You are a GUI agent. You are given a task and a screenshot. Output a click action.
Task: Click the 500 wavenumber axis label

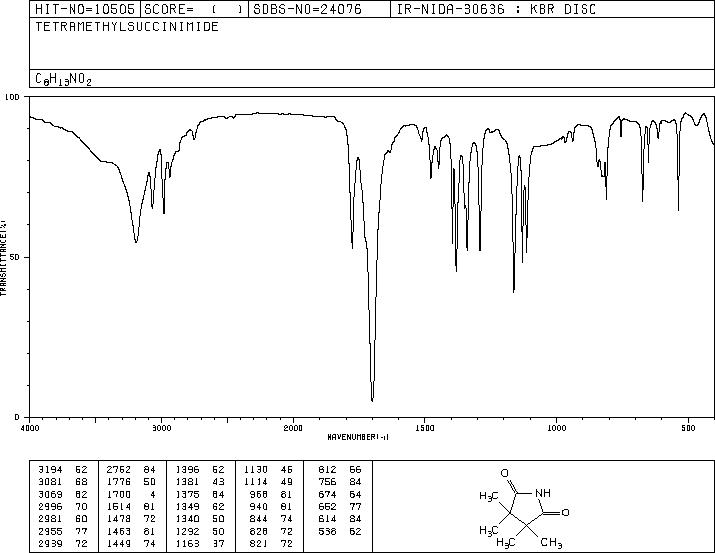click(688, 428)
